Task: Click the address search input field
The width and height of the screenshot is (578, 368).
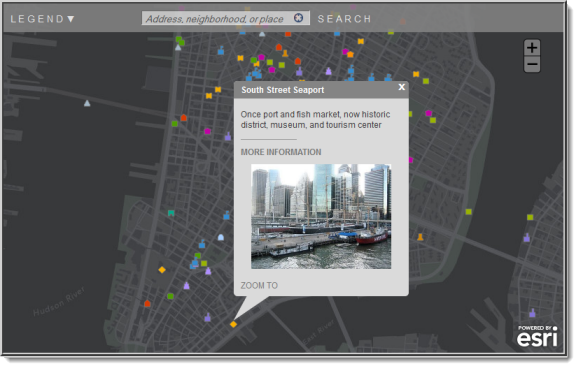Action: (218, 18)
